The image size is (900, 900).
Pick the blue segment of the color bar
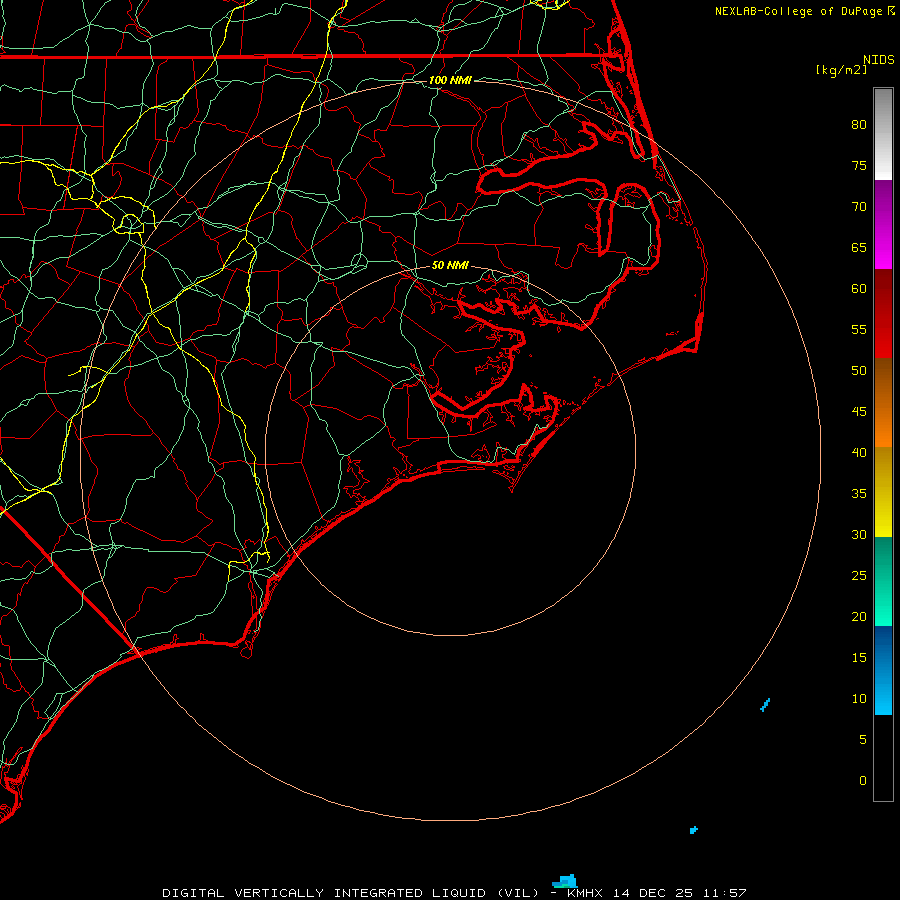883,670
